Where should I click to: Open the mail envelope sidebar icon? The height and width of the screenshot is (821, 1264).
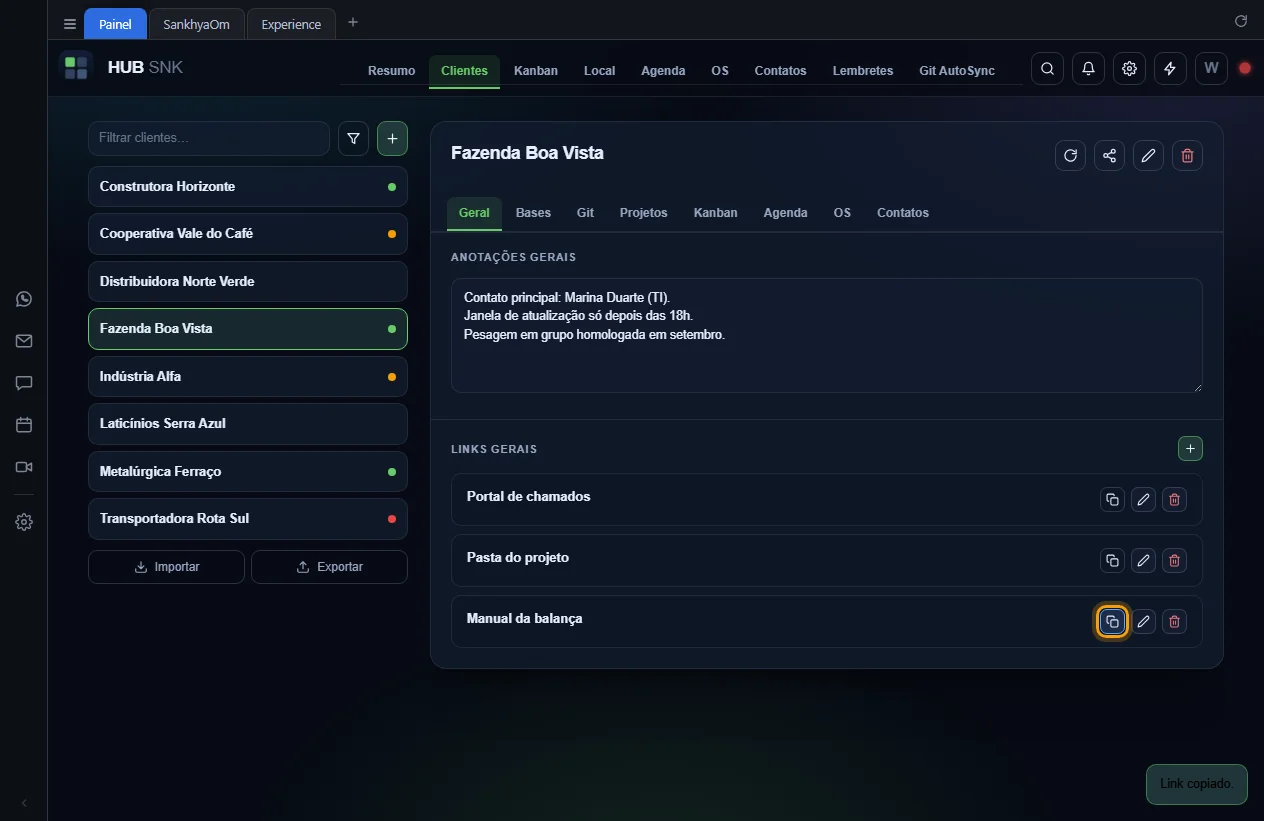(24, 341)
